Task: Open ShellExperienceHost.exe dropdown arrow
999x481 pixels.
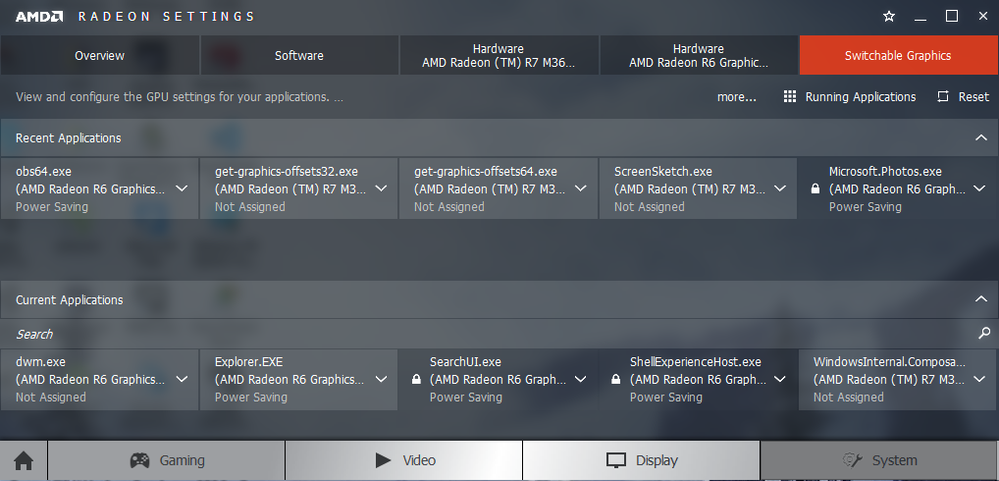Action: tap(780, 379)
